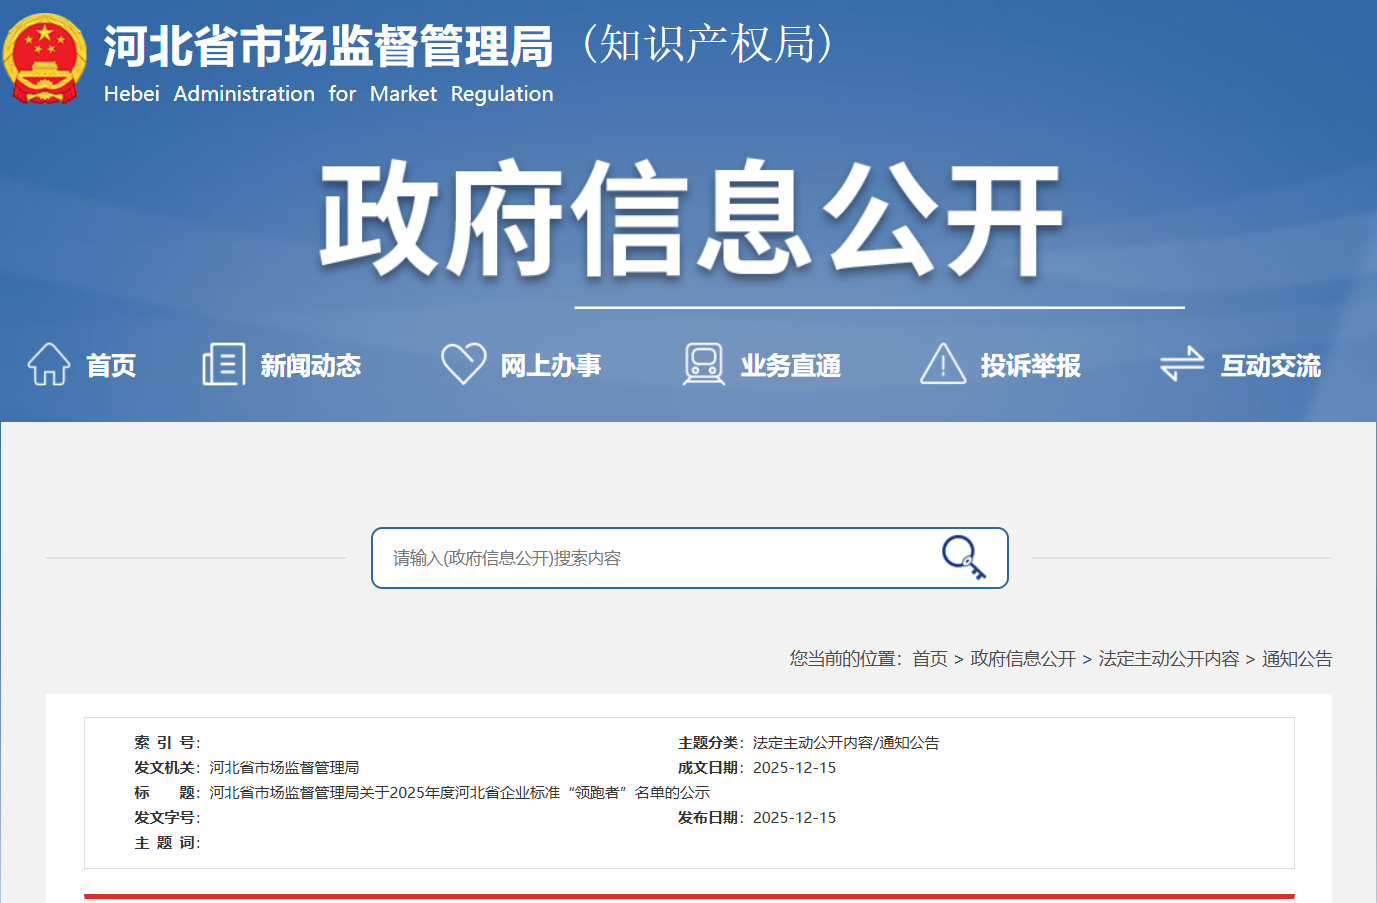Viewport: 1377px width, 903px height.
Task: Click the heart icon beside 网上办事
Action: 463,364
